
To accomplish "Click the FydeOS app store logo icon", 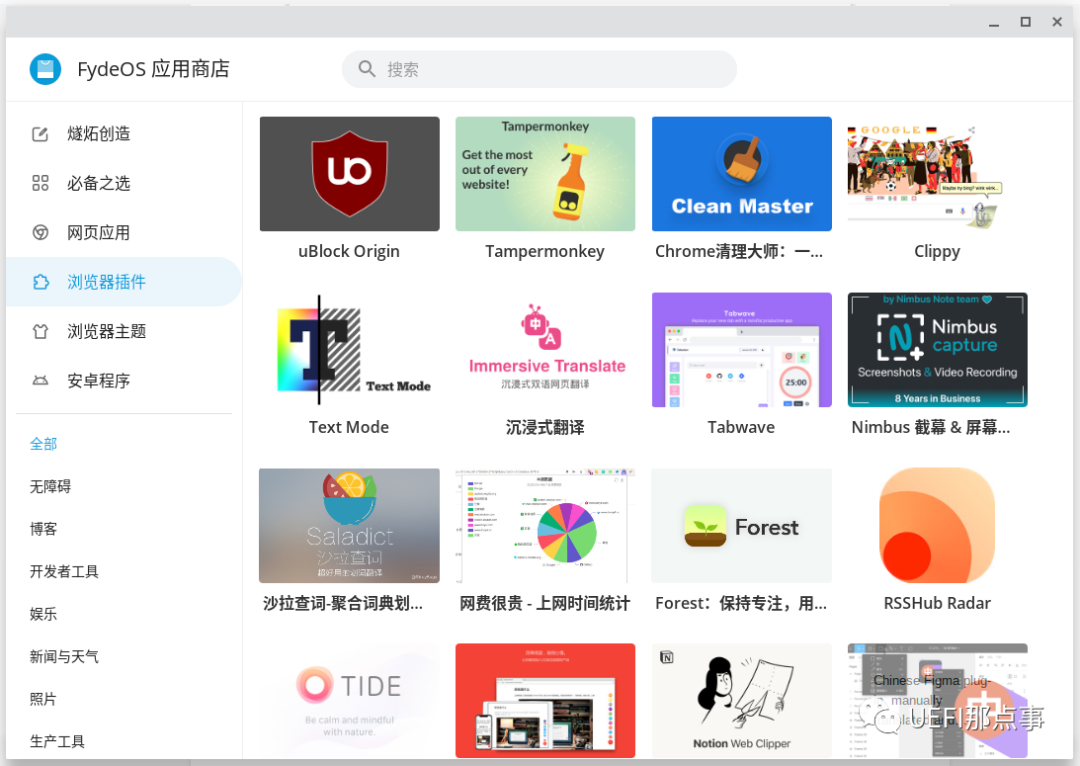I will click(45, 69).
